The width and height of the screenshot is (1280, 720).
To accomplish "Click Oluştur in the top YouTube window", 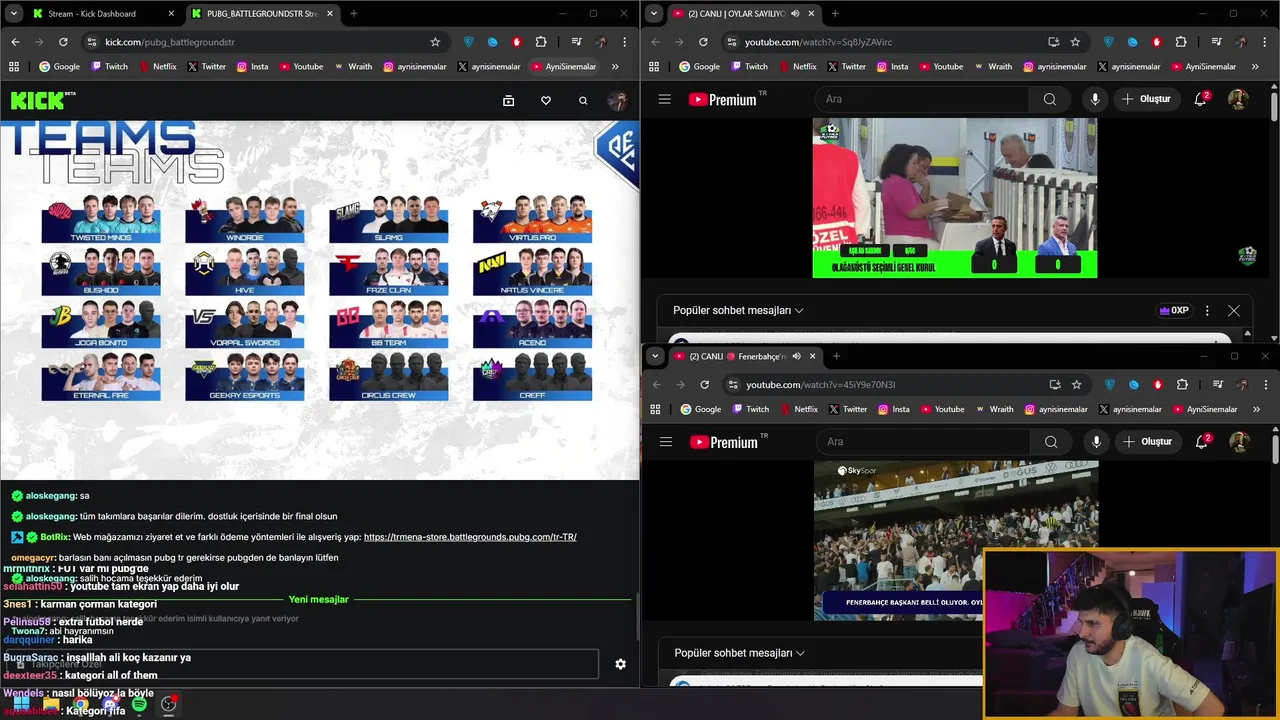I will point(1146,99).
